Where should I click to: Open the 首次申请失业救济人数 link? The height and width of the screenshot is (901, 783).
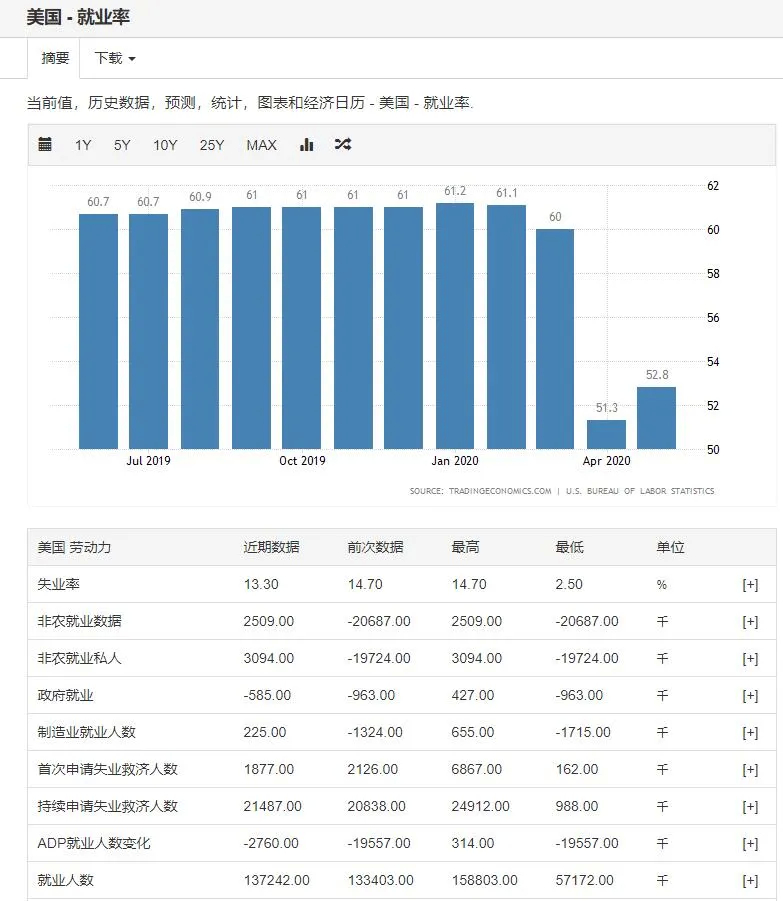click(107, 769)
